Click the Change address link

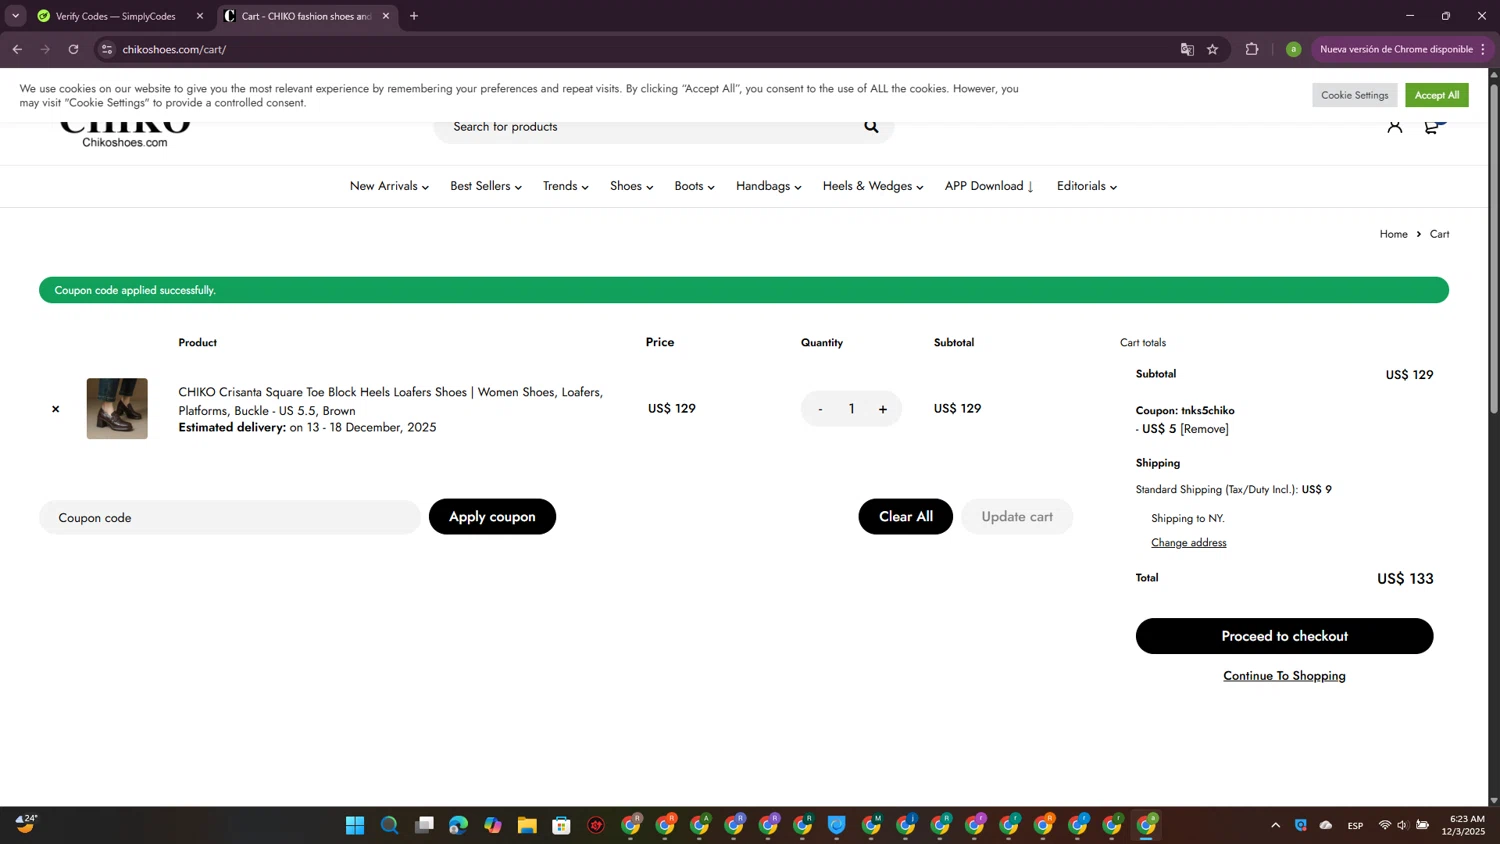pos(1188,543)
